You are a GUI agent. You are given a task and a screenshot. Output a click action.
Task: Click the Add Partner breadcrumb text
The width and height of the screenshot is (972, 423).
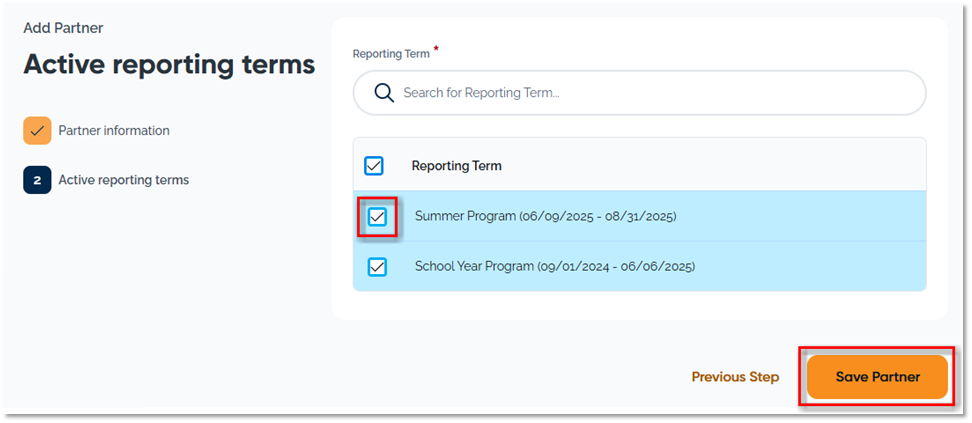pyautogui.click(x=63, y=28)
